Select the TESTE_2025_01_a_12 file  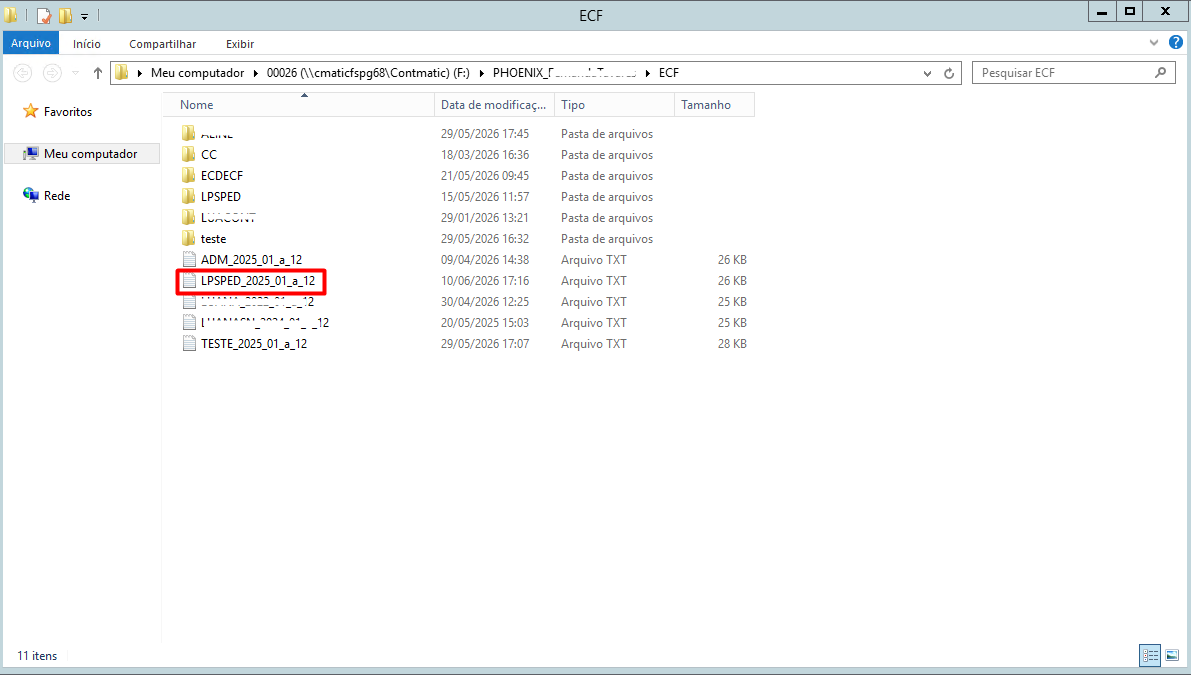pos(254,344)
